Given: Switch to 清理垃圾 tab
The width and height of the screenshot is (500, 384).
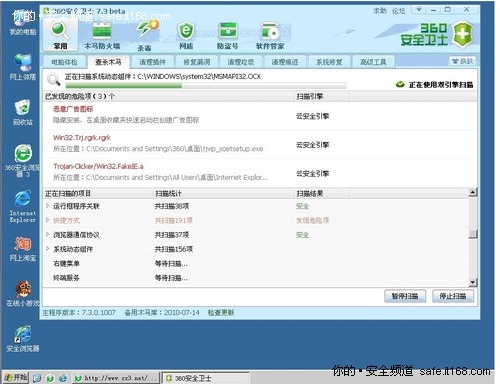Looking at the screenshot, I should 241,62.
